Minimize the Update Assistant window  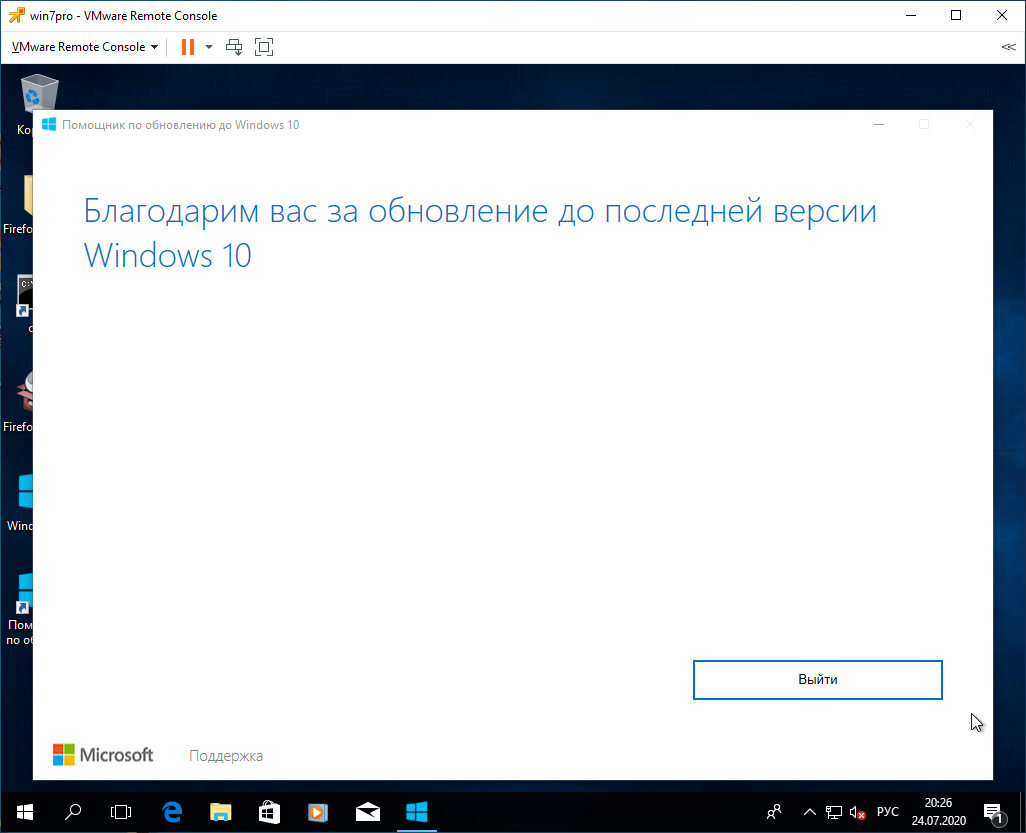pos(879,124)
